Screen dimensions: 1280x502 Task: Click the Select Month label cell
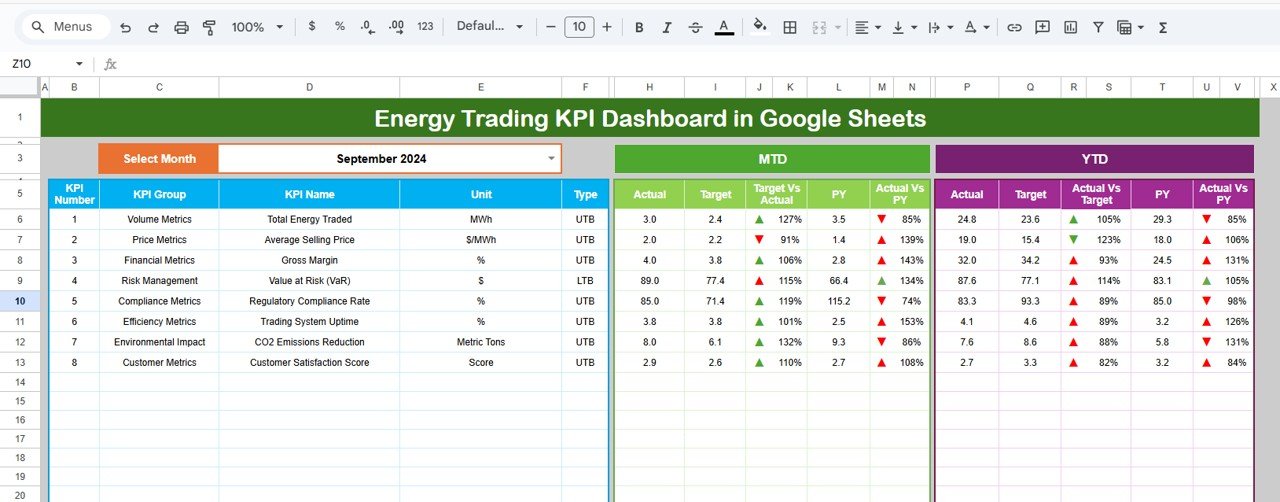159,158
